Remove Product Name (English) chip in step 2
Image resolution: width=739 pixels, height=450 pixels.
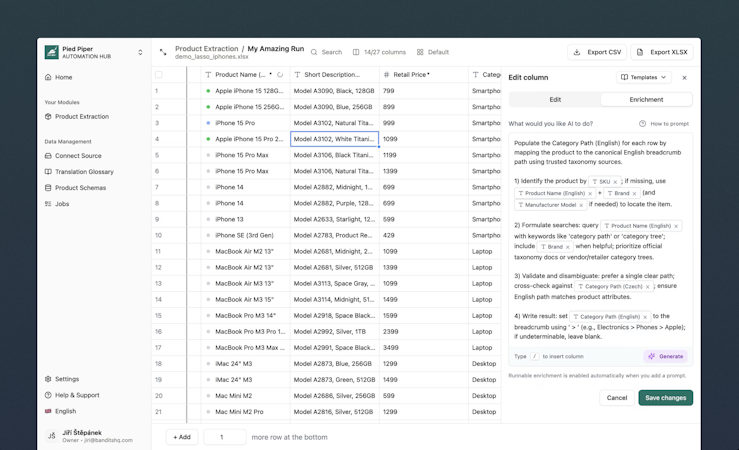point(676,226)
